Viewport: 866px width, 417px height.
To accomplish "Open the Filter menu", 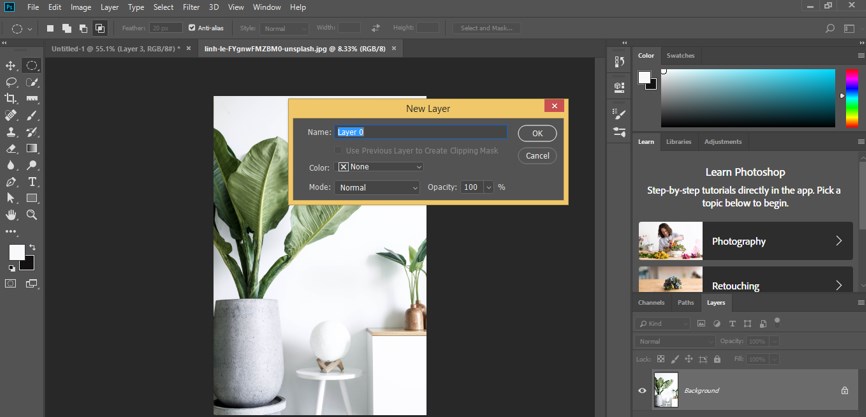I will pyautogui.click(x=191, y=7).
